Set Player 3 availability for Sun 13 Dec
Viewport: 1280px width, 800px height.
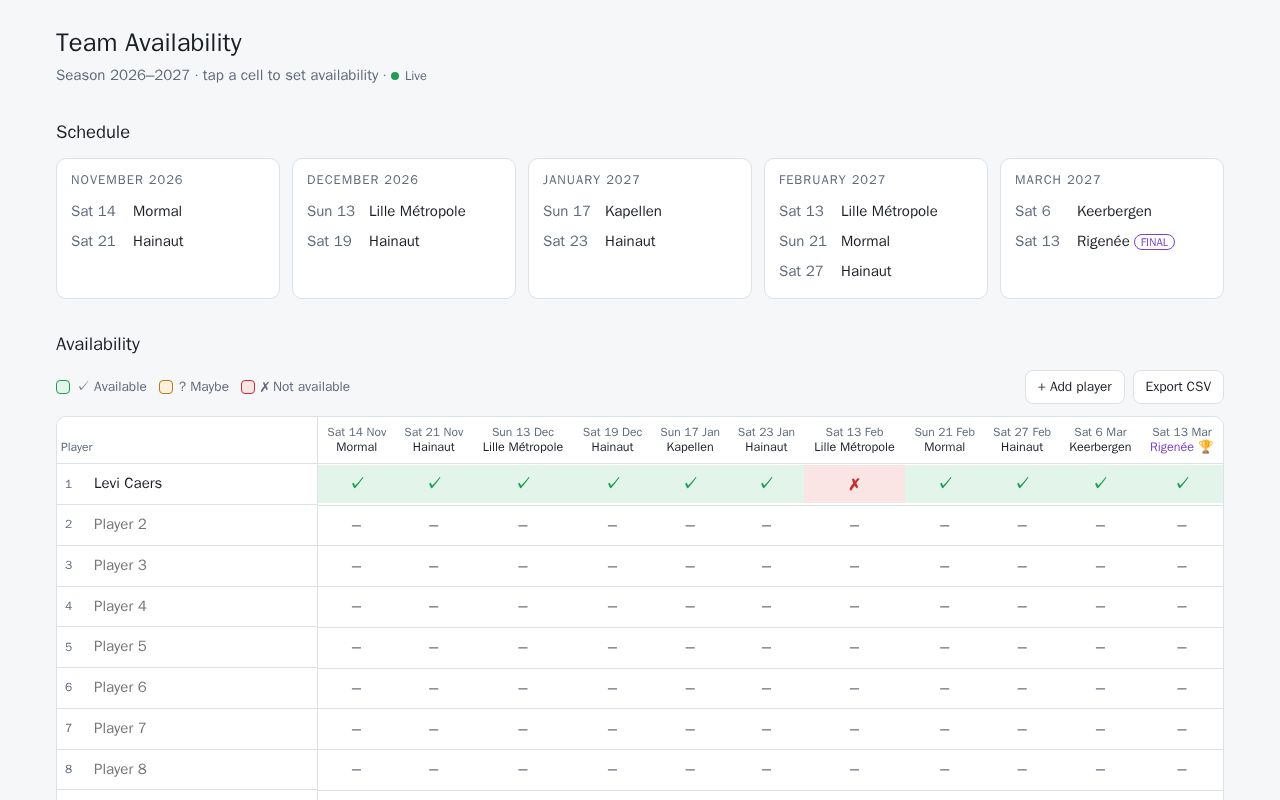point(523,566)
